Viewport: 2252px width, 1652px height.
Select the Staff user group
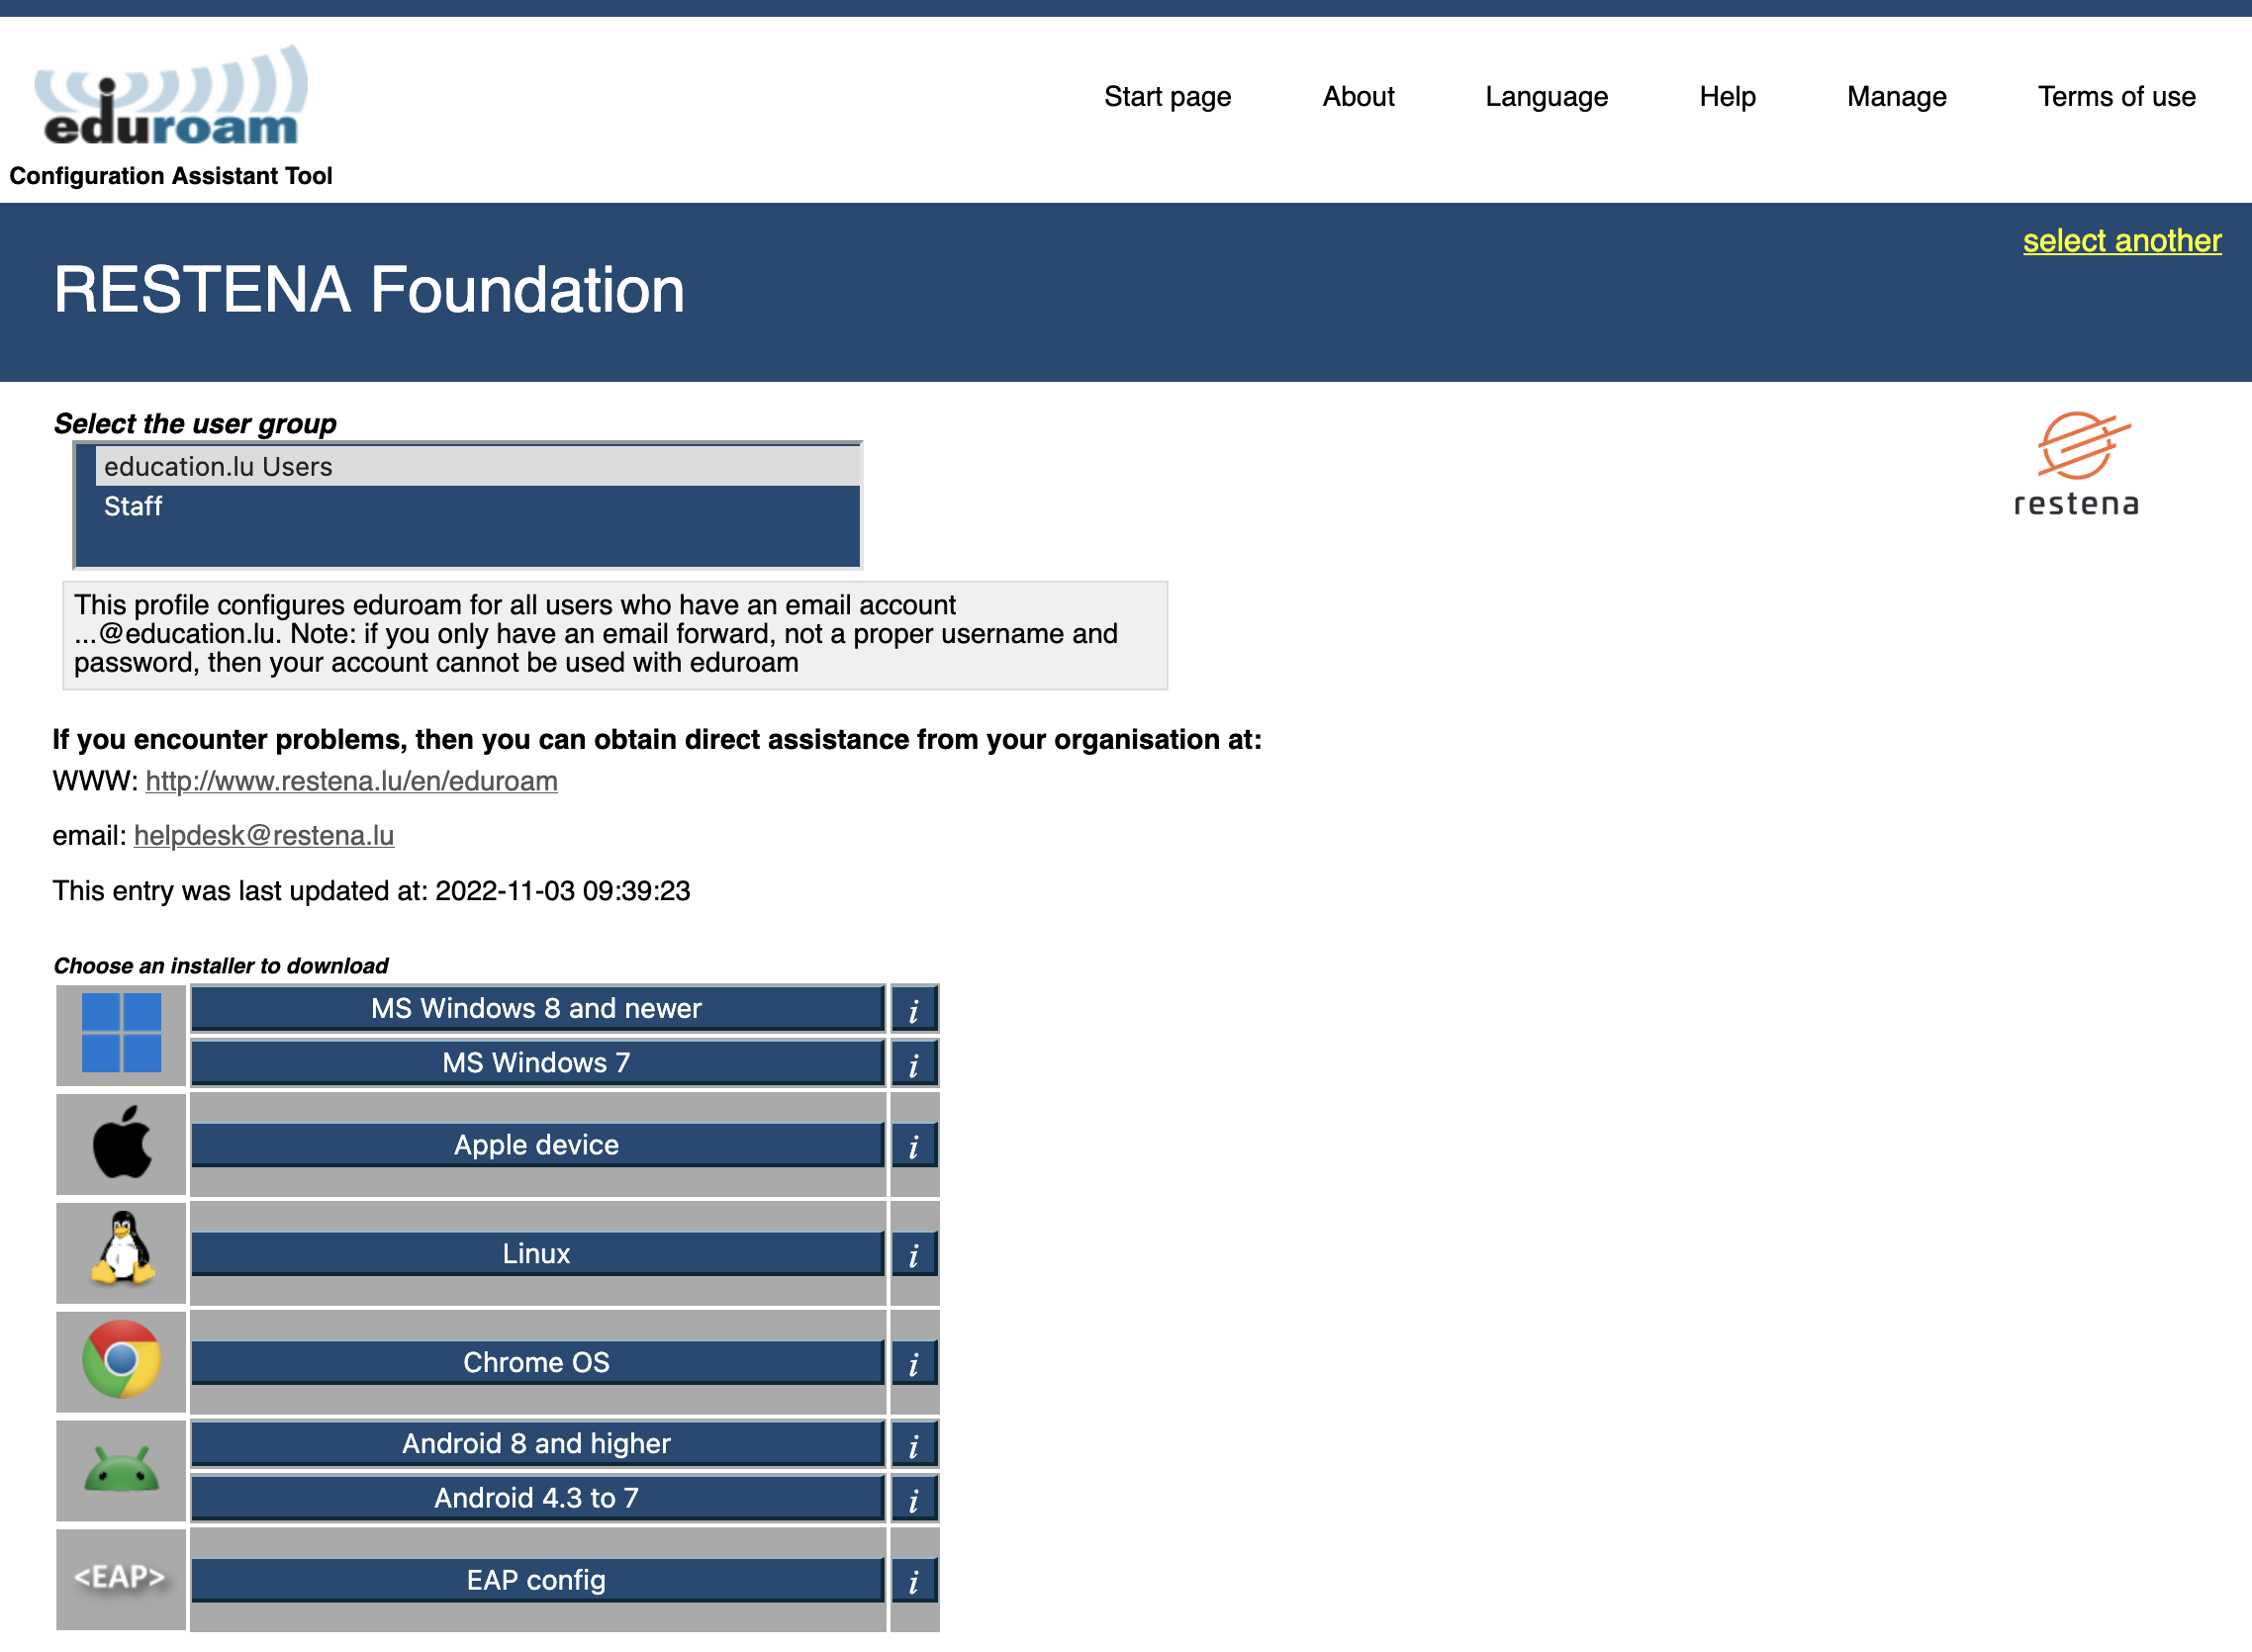pyautogui.click(x=478, y=506)
